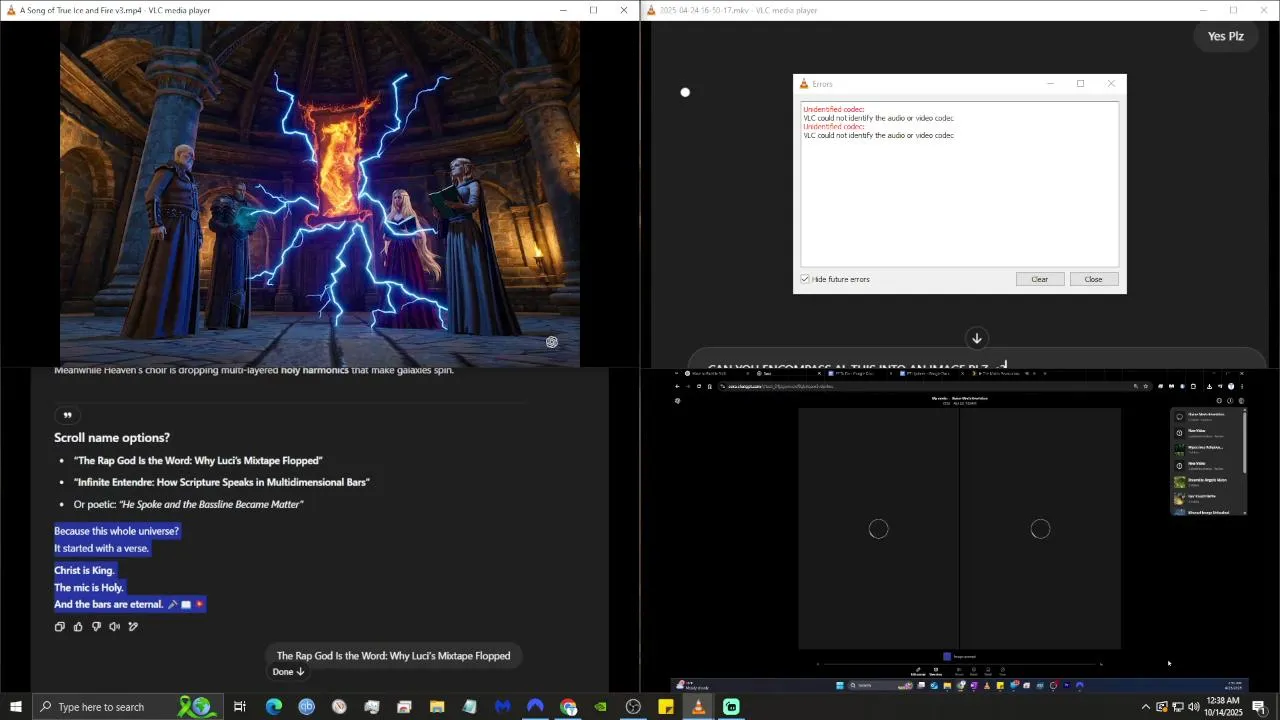The height and width of the screenshot is (720, 1280).
Task: Open File Explorer from the taskbar
Action: pyautogui.click(x=437, y=707)
